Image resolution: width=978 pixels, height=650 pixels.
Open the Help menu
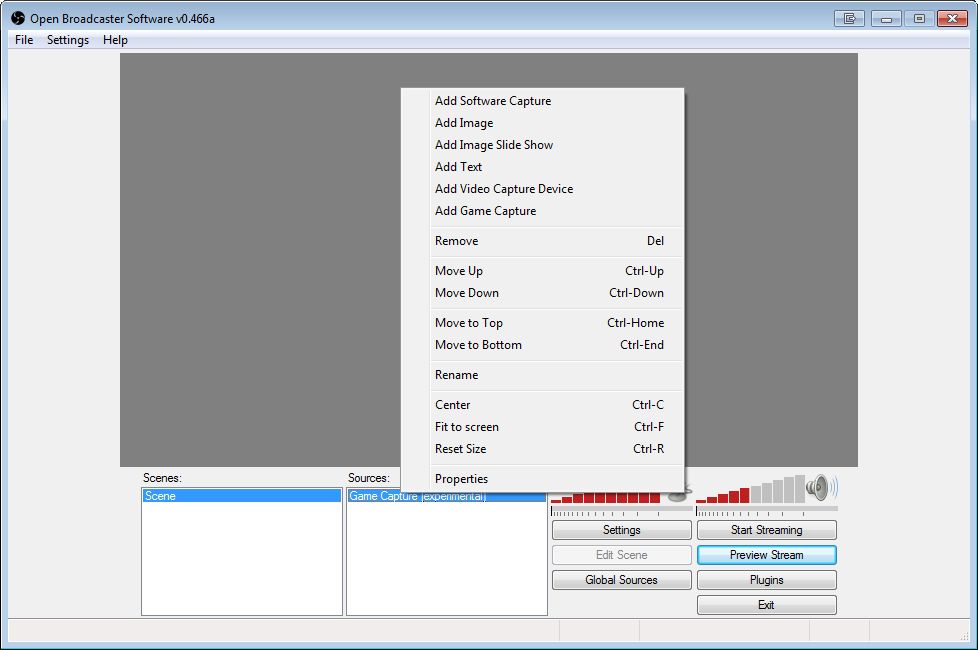click(115, 40)
